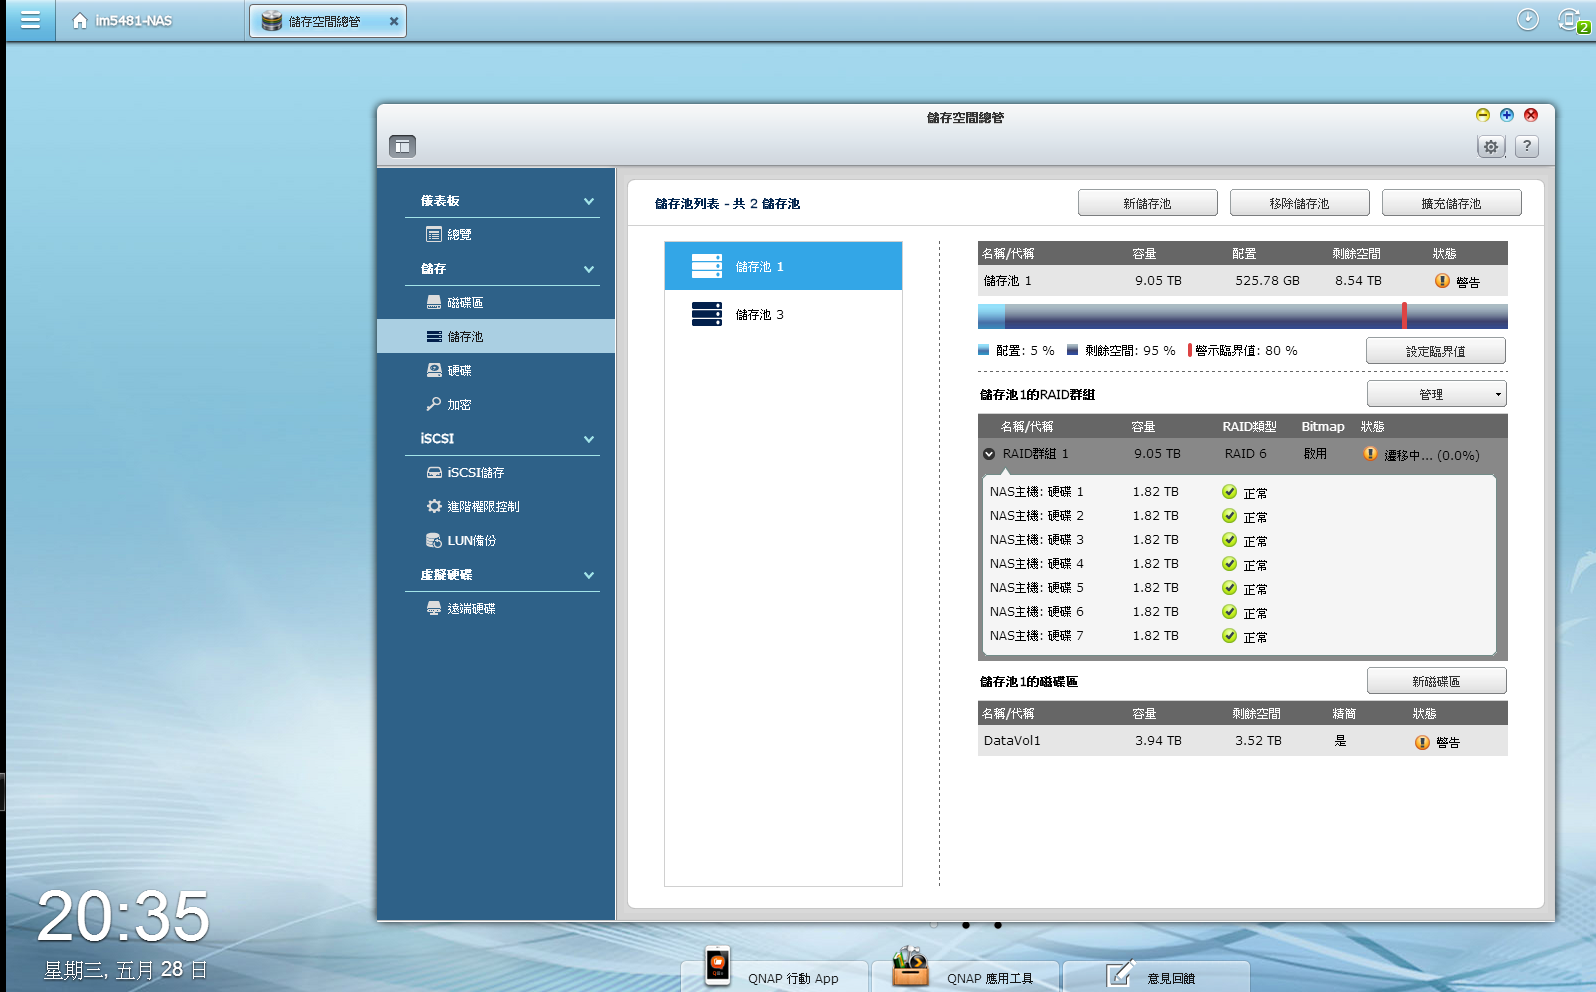This screenshot has width=1596, height=992.
Task: Open iSCSI儲存 in the sidebar
Action: click(475, 473)
